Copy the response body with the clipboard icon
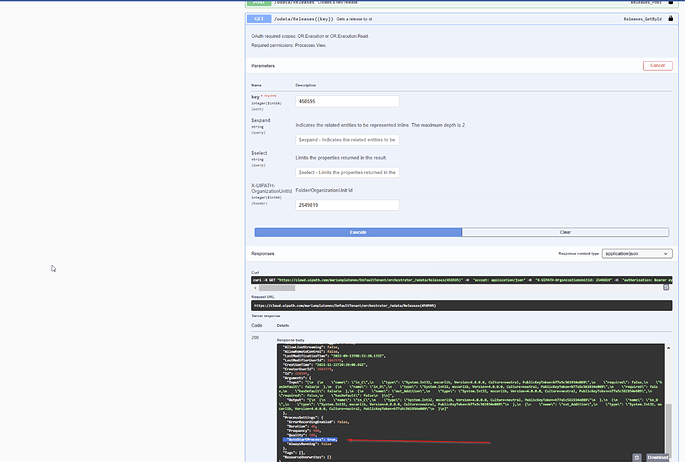The height and width of the screenshot is (465, 690). pyautogui.click(x=636, y=458)
